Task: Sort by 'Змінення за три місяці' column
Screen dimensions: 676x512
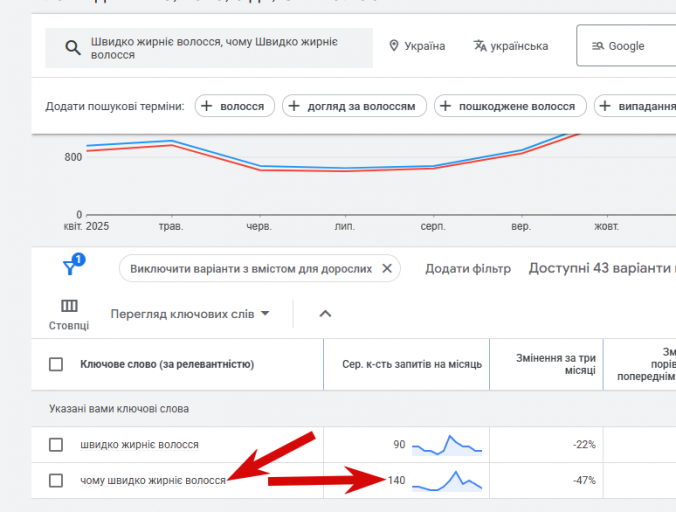Action: pos(556,364)
